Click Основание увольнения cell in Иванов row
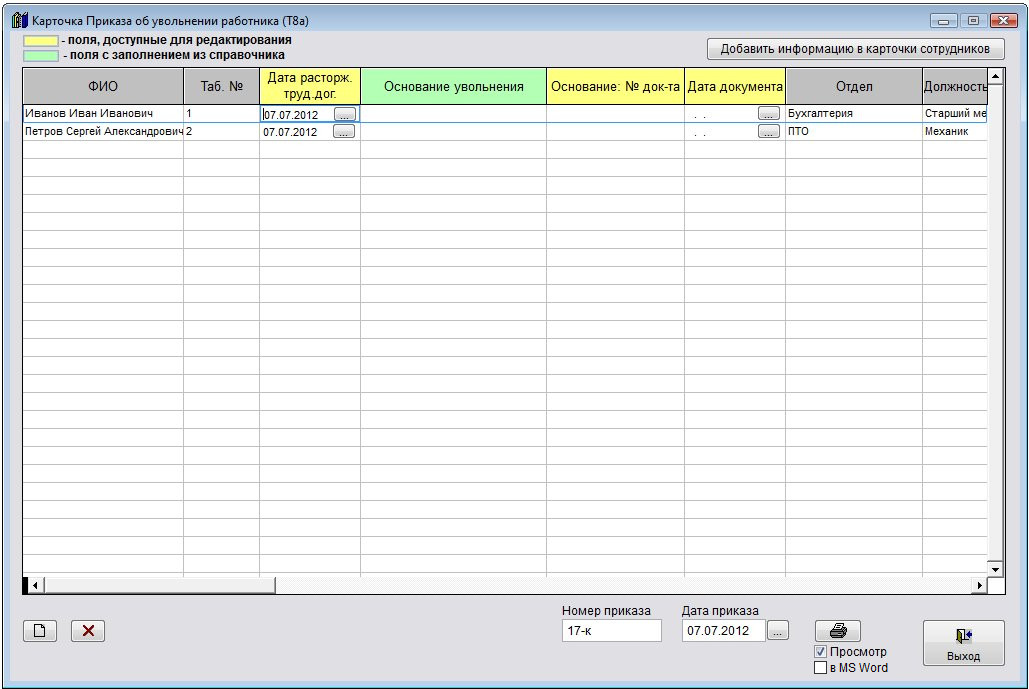 point(453,114)
